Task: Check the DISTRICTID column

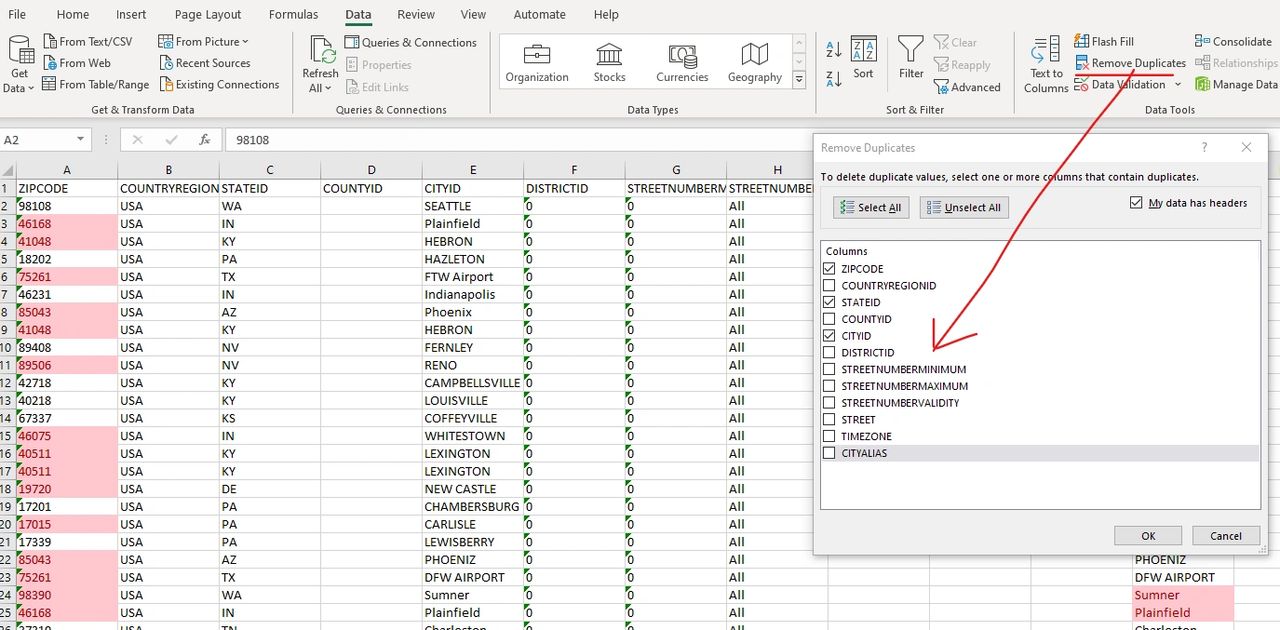Action: click(829, 352)
